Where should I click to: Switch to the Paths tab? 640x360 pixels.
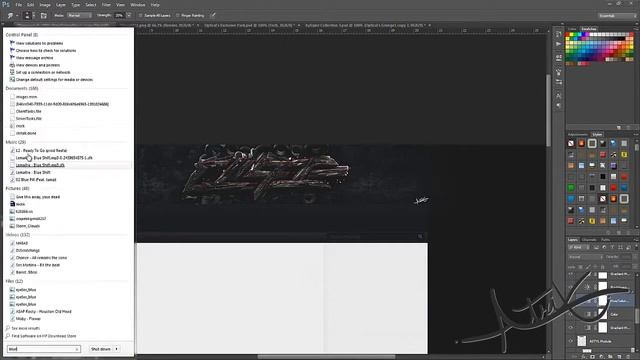tap(605, 240)
